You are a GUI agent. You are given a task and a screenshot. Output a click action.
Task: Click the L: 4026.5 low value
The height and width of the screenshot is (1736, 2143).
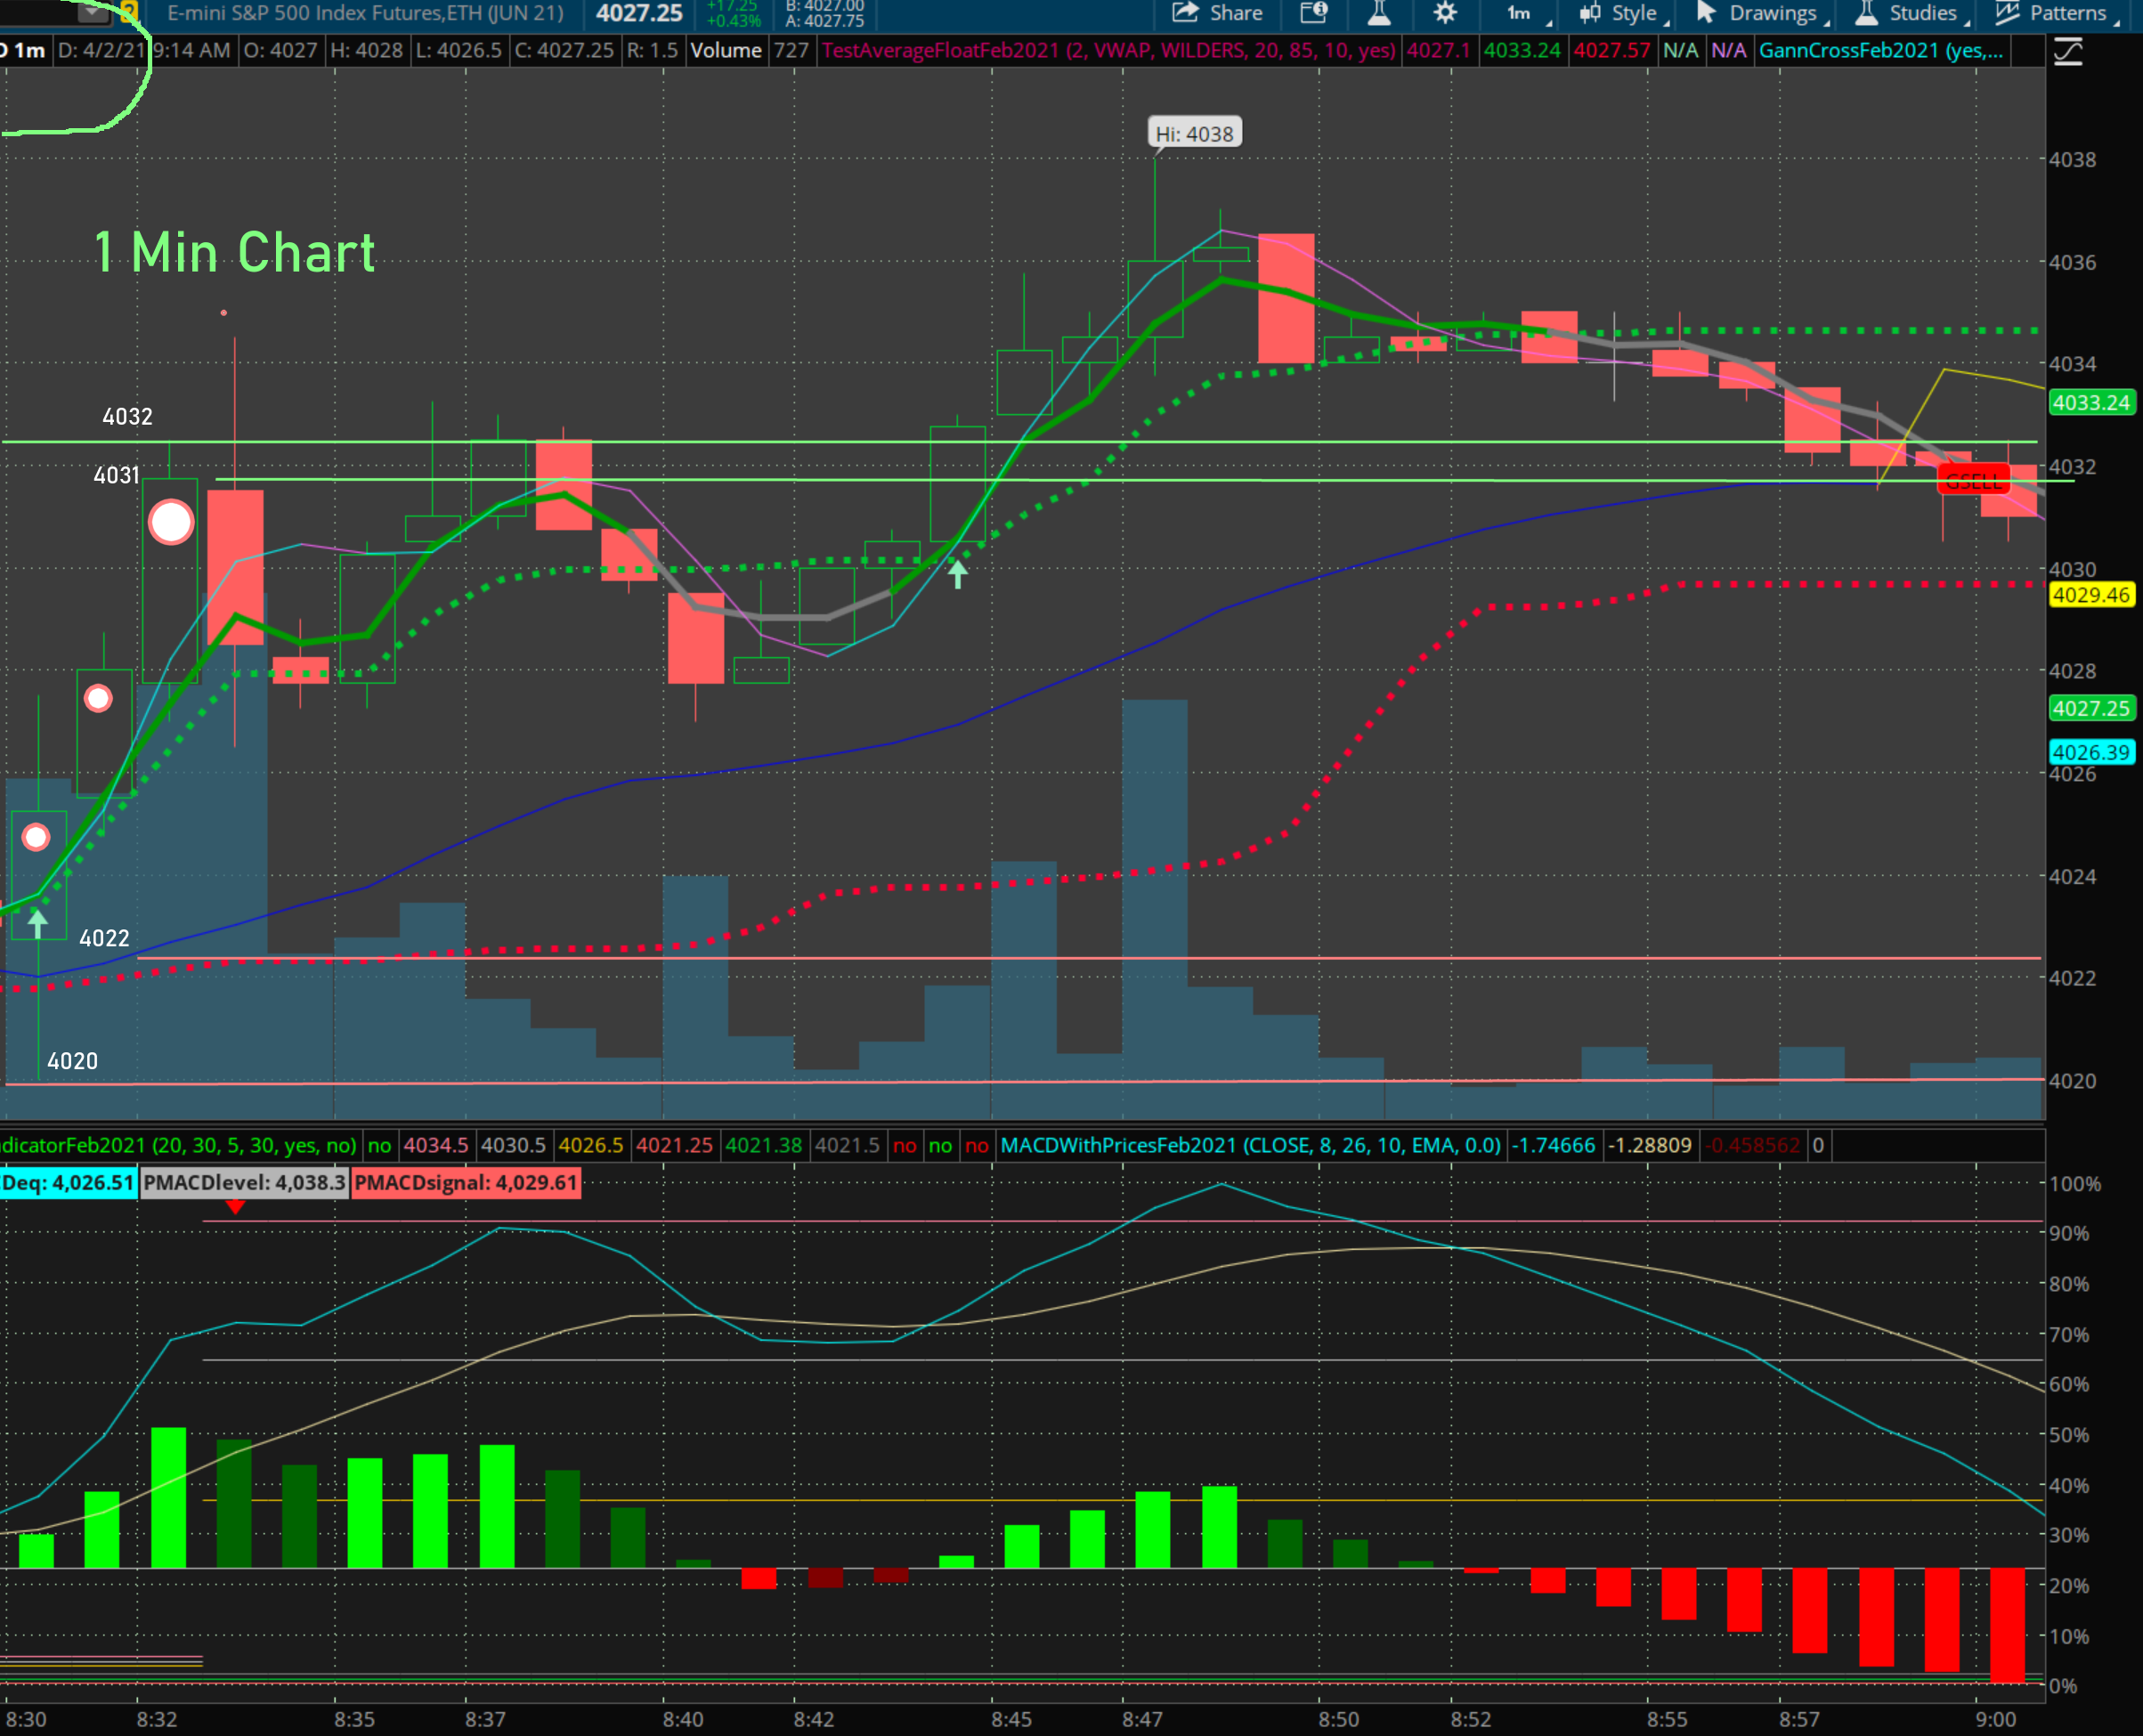pos(458,50)
